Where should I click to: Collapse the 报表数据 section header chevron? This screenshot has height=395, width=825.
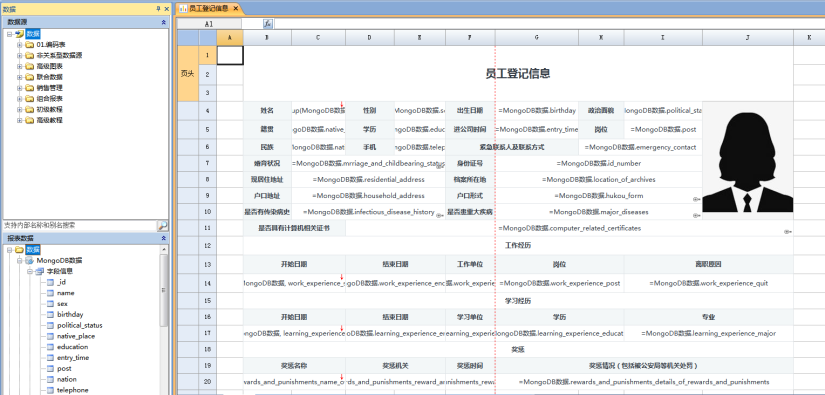(x=164, y=238)
